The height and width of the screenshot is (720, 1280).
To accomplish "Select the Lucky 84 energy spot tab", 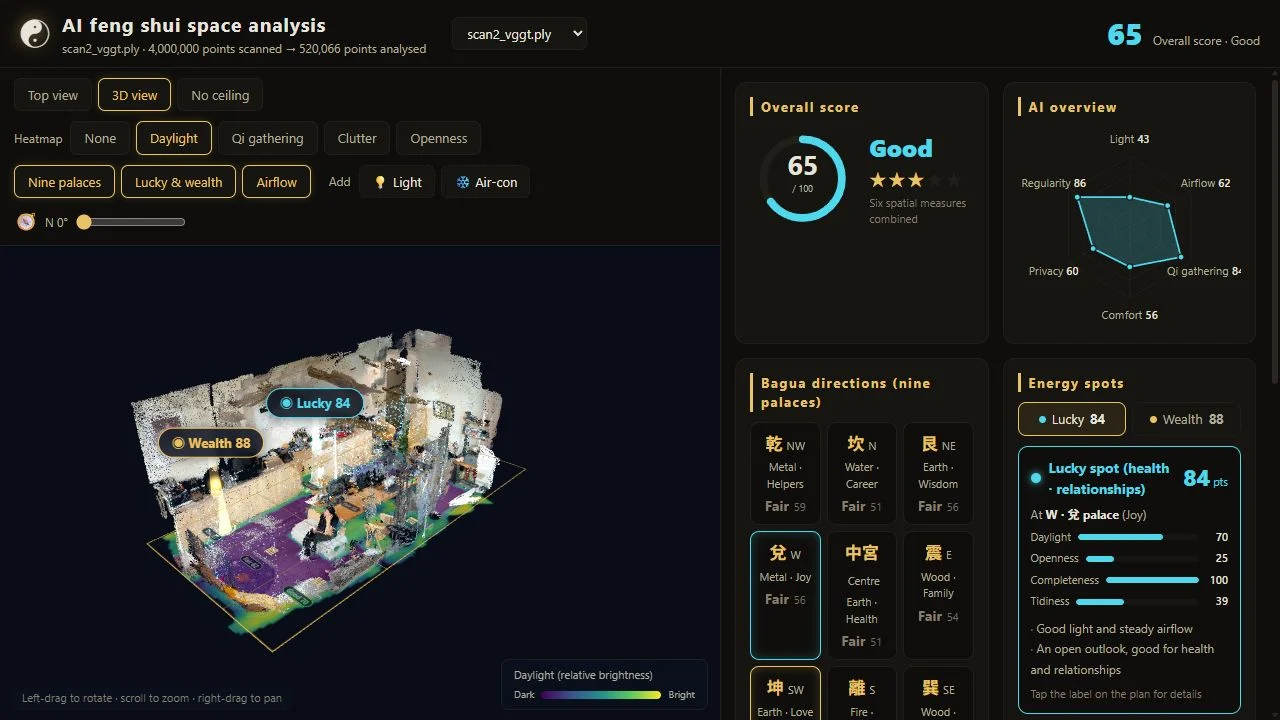I will click(1072, 419).
